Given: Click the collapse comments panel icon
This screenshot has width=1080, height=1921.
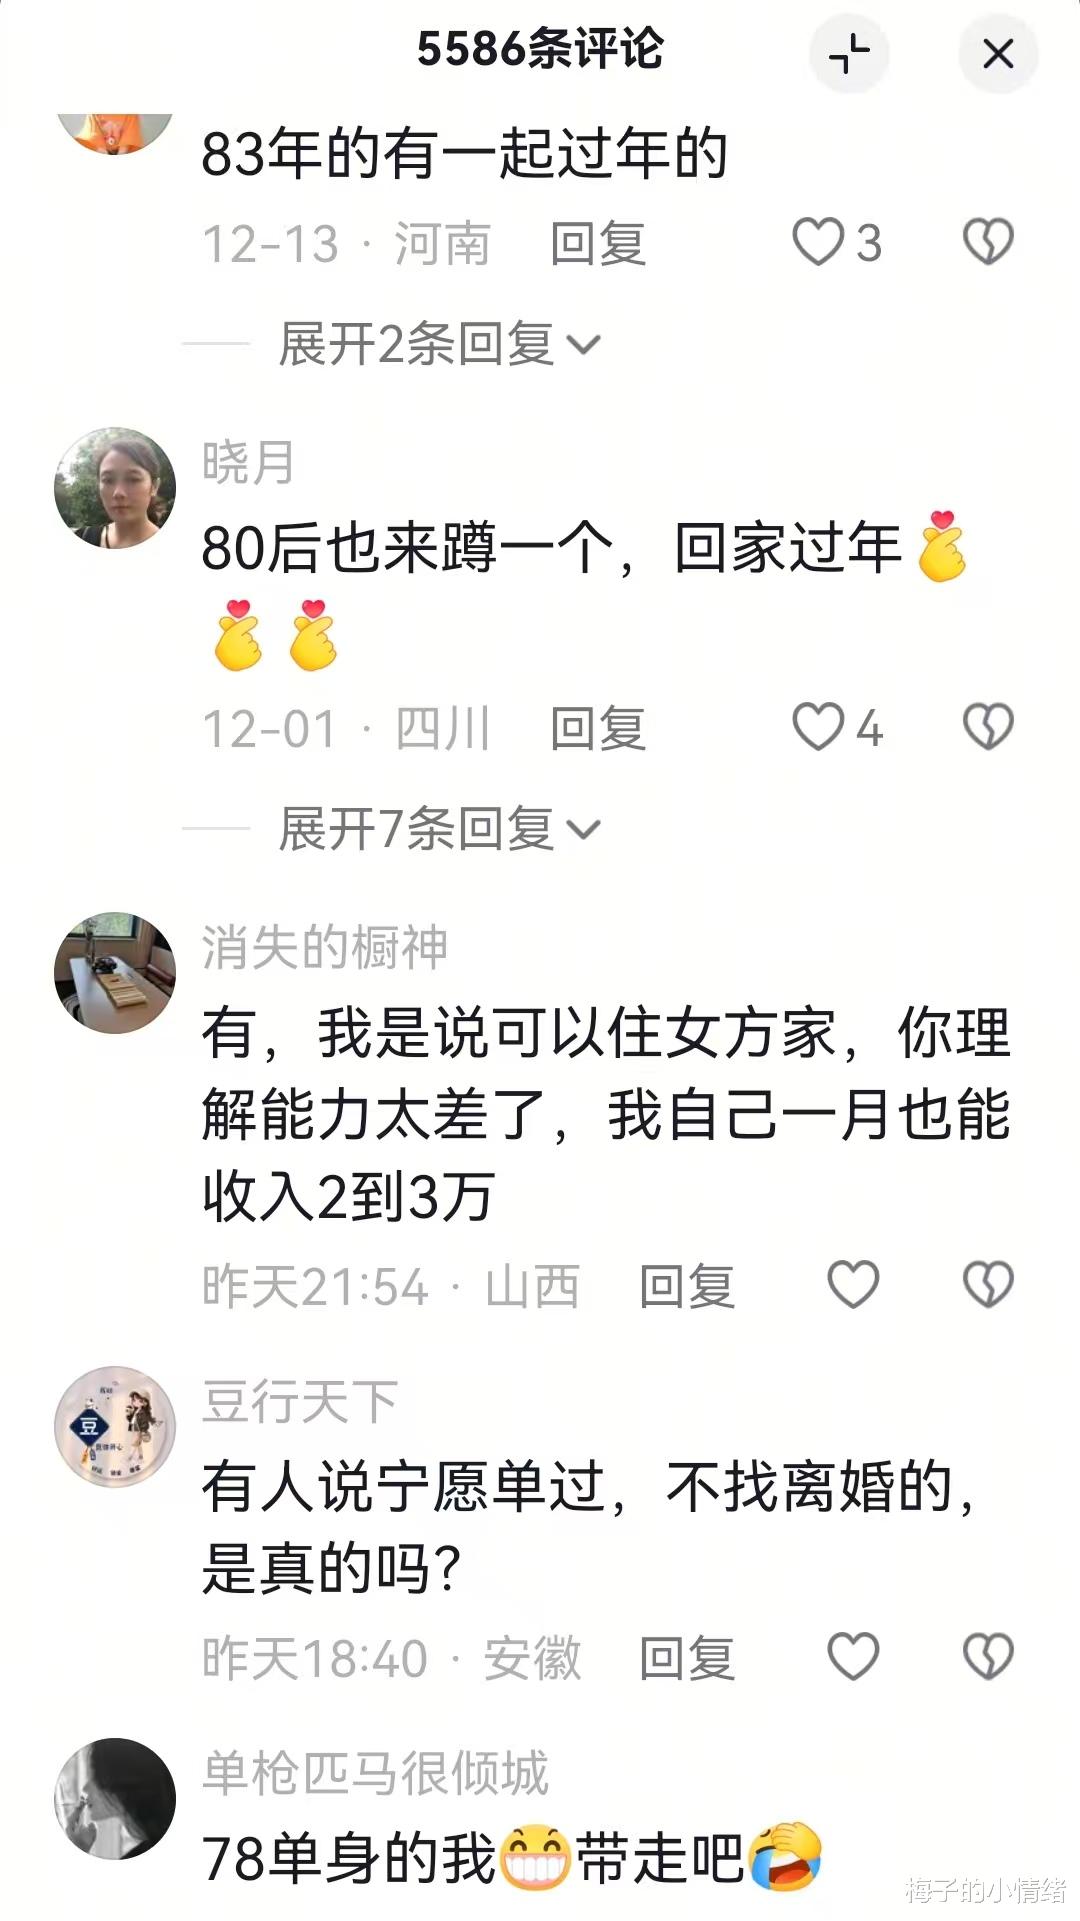Looking at the screenshot, I should point(849,54).
